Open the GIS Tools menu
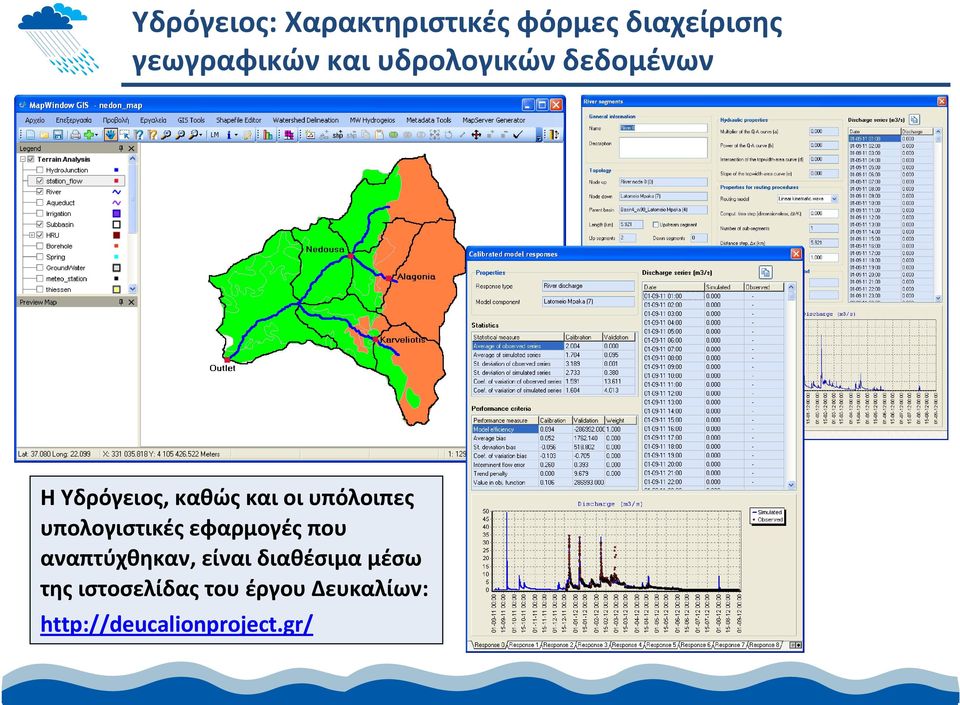Screen dimensions: 960x705 tap(191, 120)
